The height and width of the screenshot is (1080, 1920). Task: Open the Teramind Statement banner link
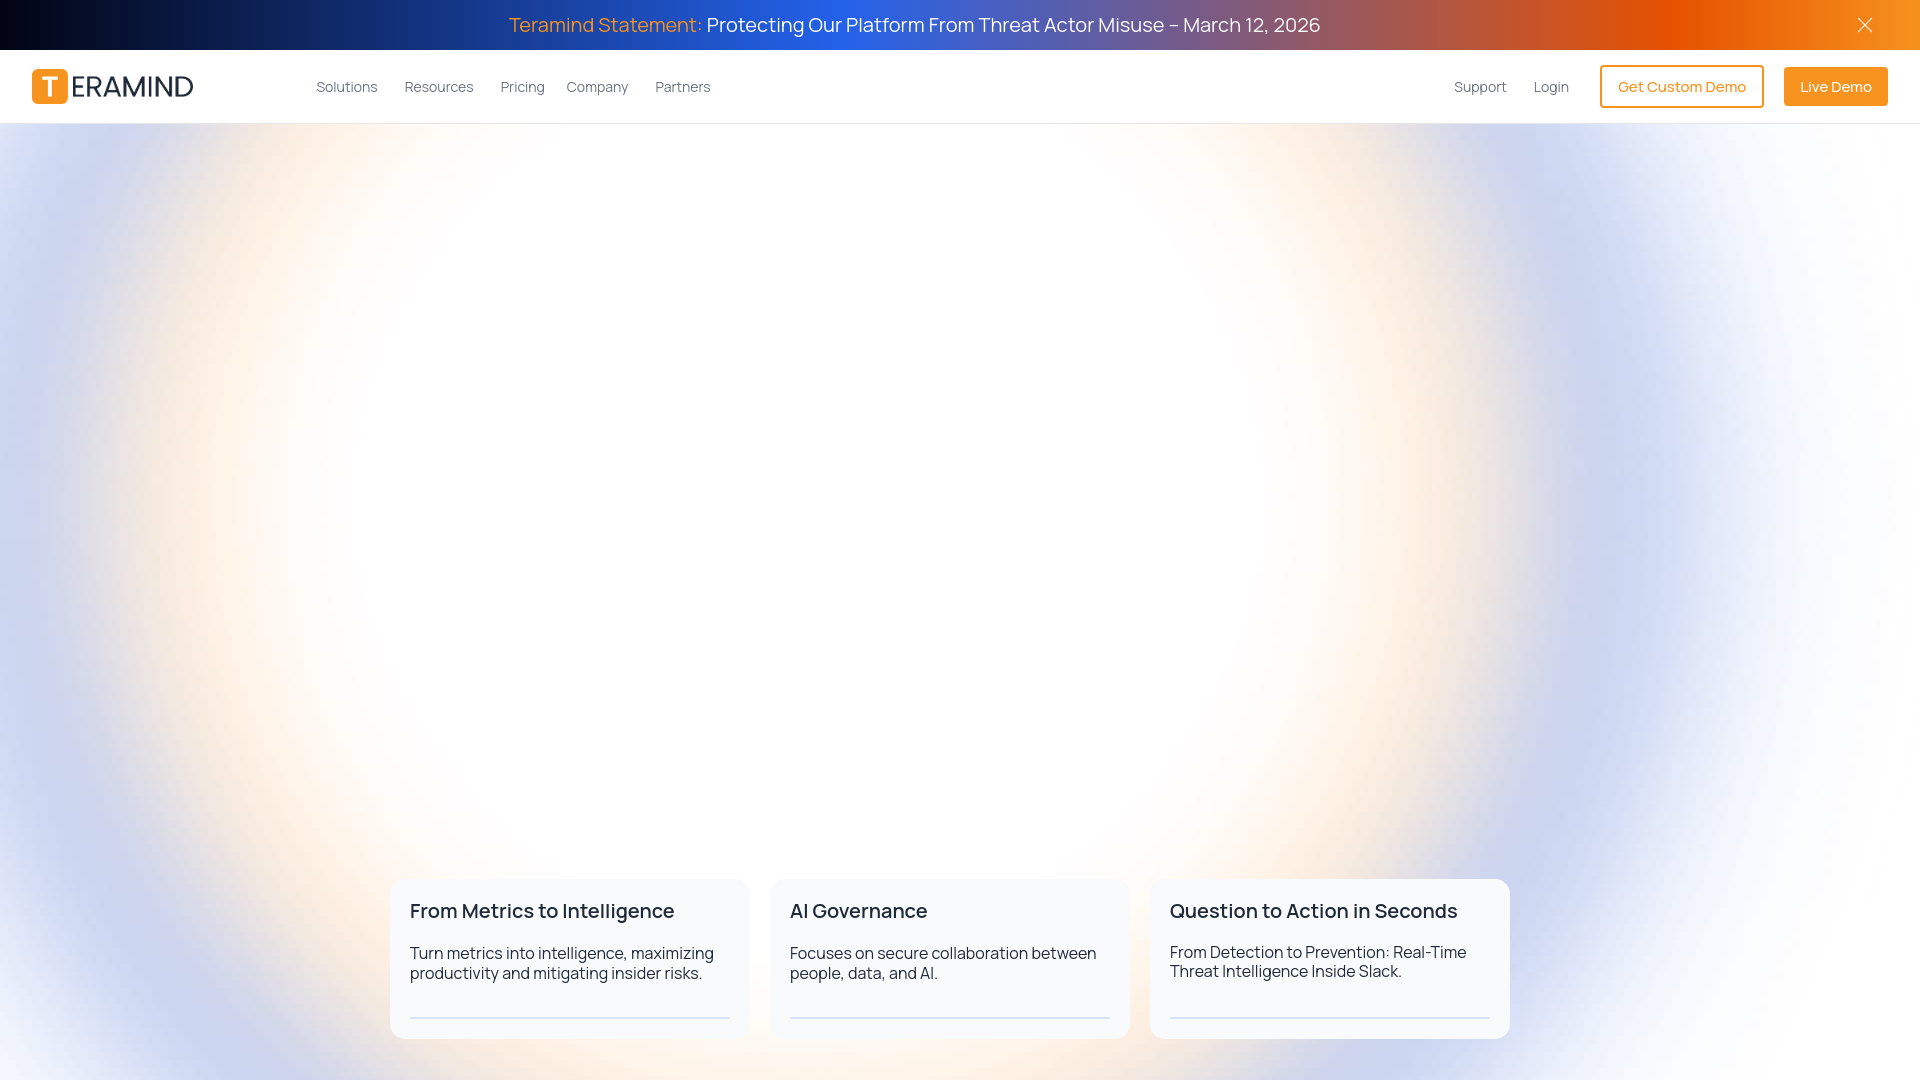(914, 25)
